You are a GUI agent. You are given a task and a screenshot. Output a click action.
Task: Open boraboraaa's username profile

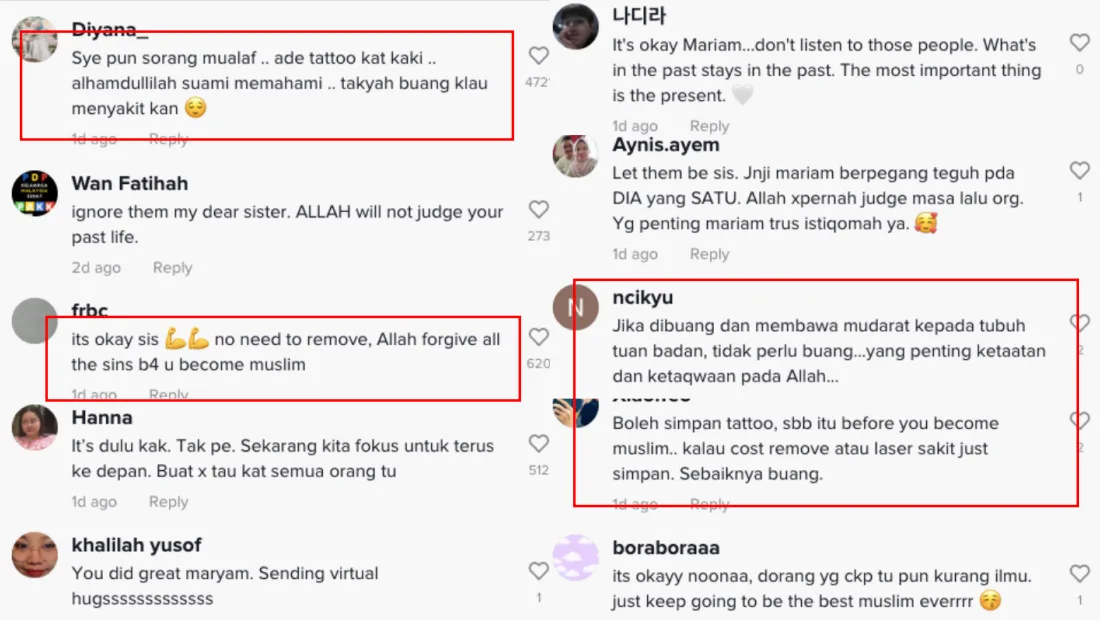coord(666,548)
